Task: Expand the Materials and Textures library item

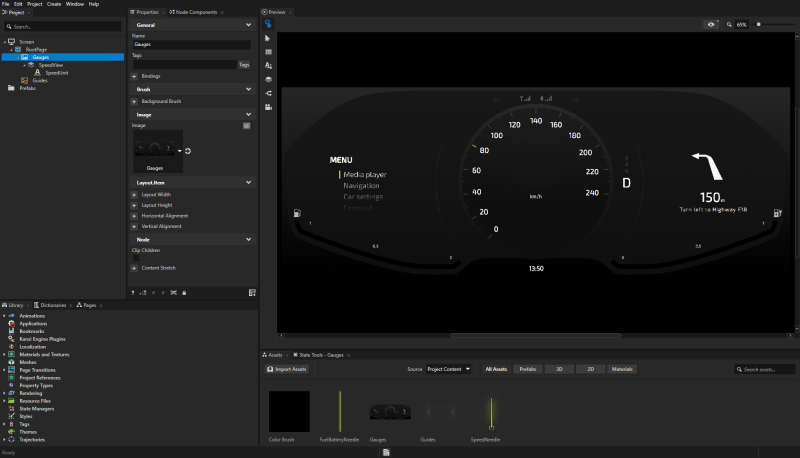Action: pos(4,354)
